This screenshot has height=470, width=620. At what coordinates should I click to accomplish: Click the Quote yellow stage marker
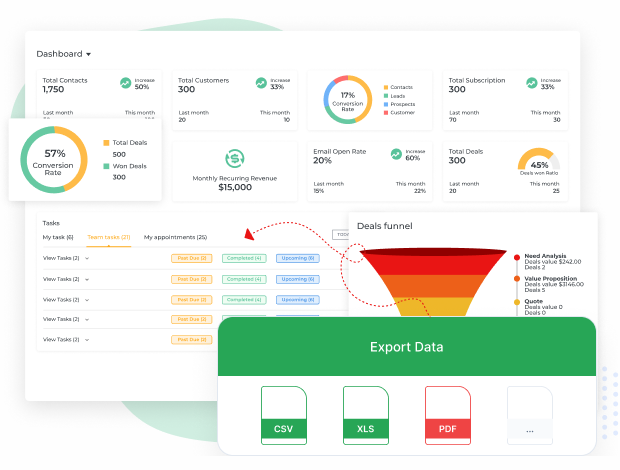click(x=517, y=302)
